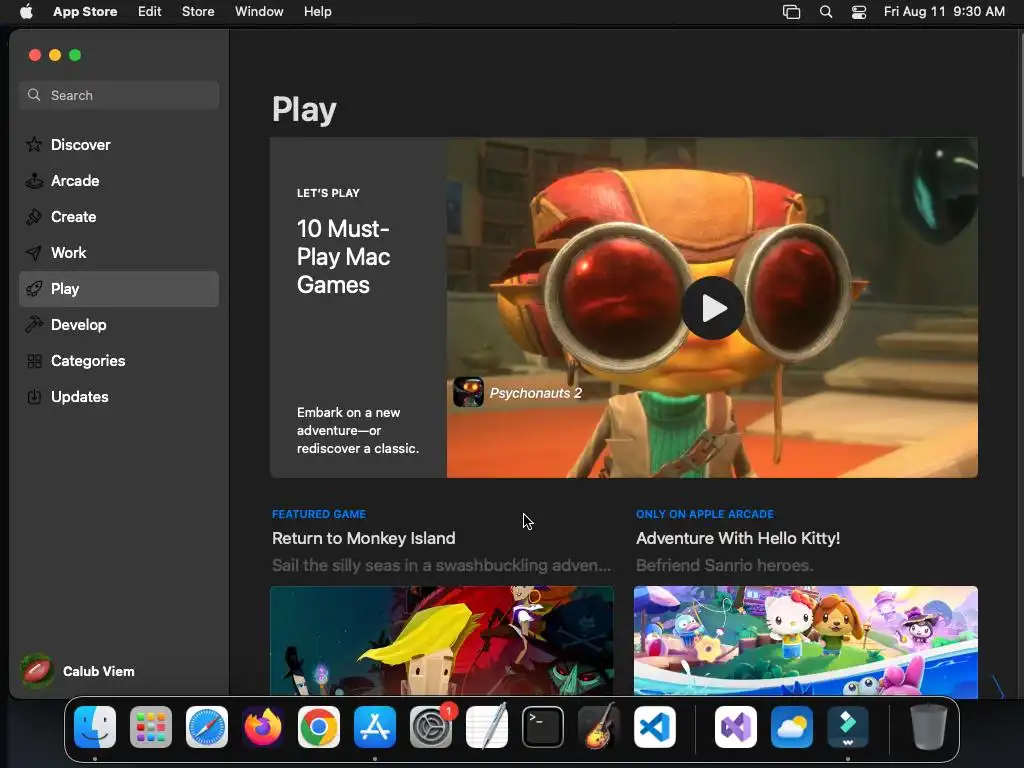Open the cloud weather app in Dock

(792, 727)
